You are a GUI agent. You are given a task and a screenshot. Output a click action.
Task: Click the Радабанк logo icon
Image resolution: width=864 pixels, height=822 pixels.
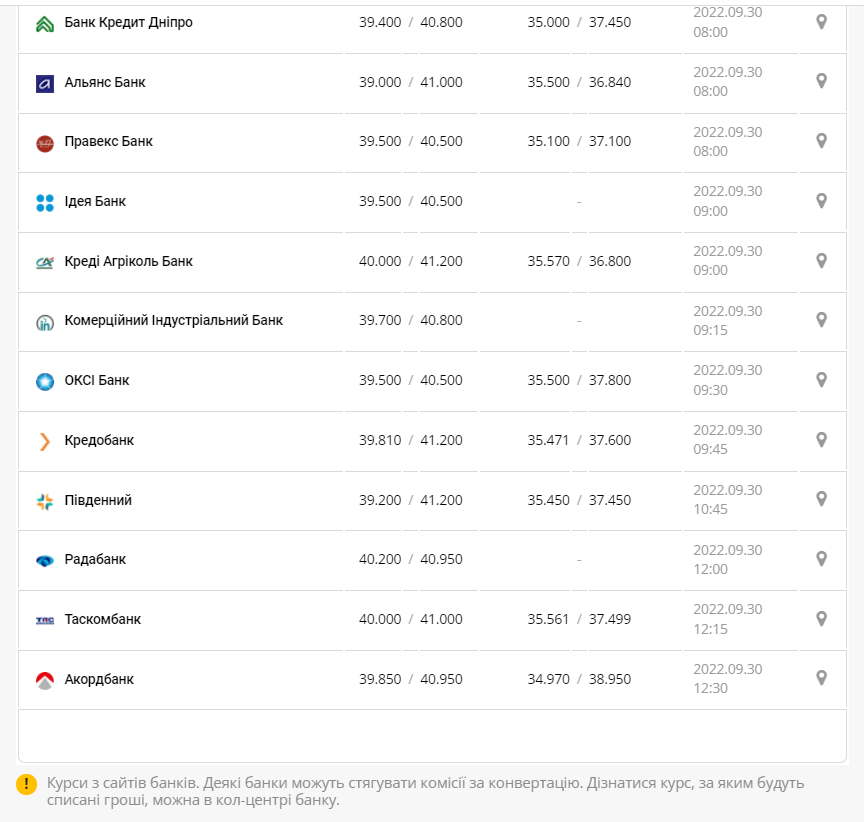(x=44, y=561)
